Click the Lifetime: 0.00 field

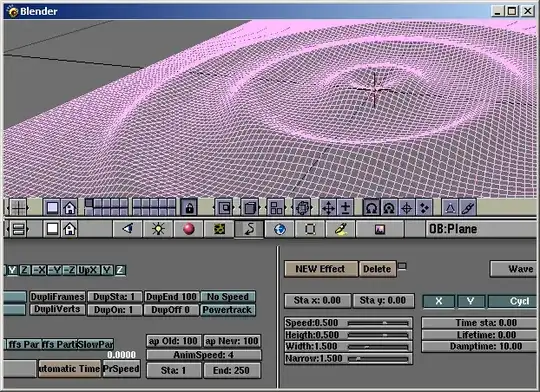[479, 334]
